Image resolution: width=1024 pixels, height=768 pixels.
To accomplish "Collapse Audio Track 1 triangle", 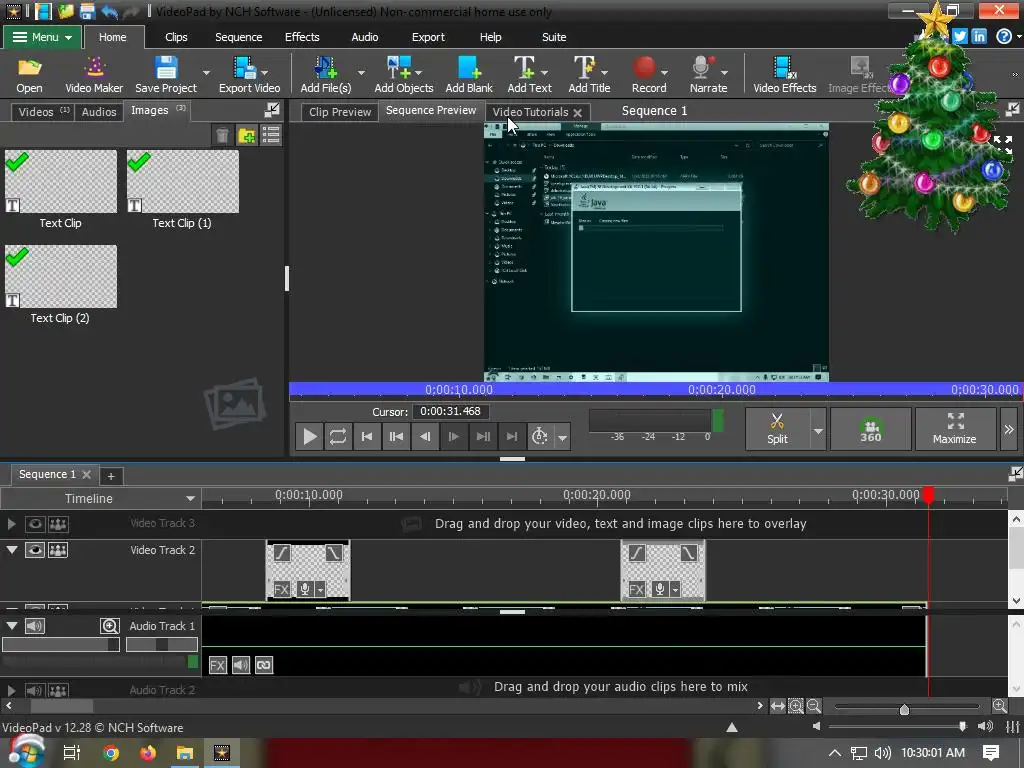I will 12,626.
